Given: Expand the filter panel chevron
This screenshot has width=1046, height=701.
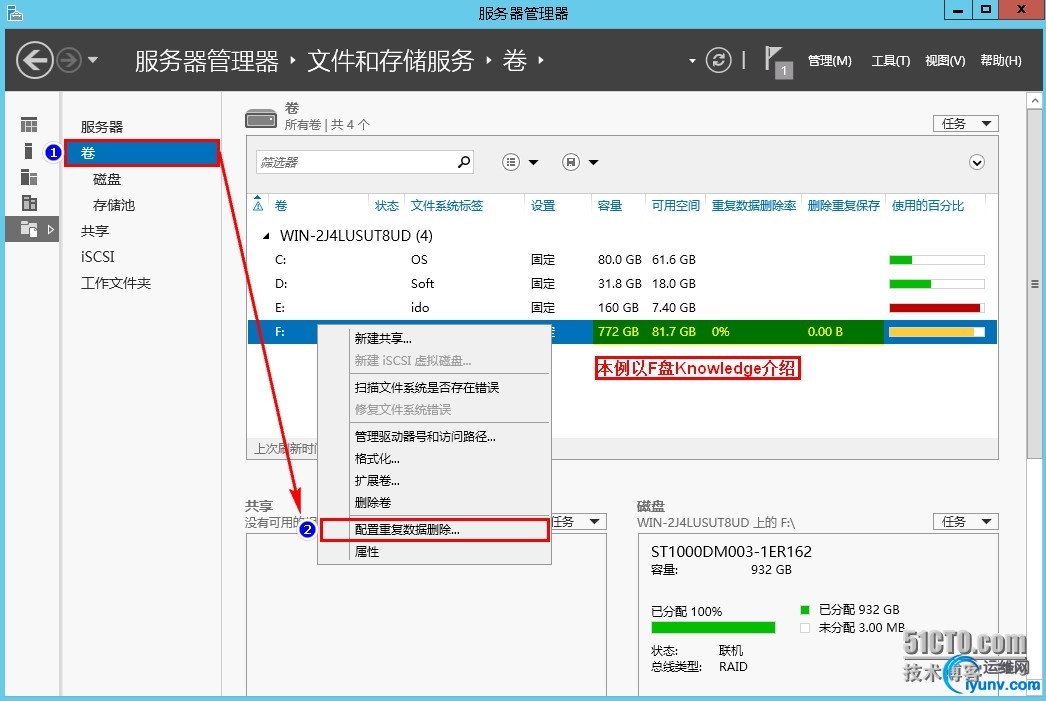Looking at the screenshot, I should coord(977,162).
